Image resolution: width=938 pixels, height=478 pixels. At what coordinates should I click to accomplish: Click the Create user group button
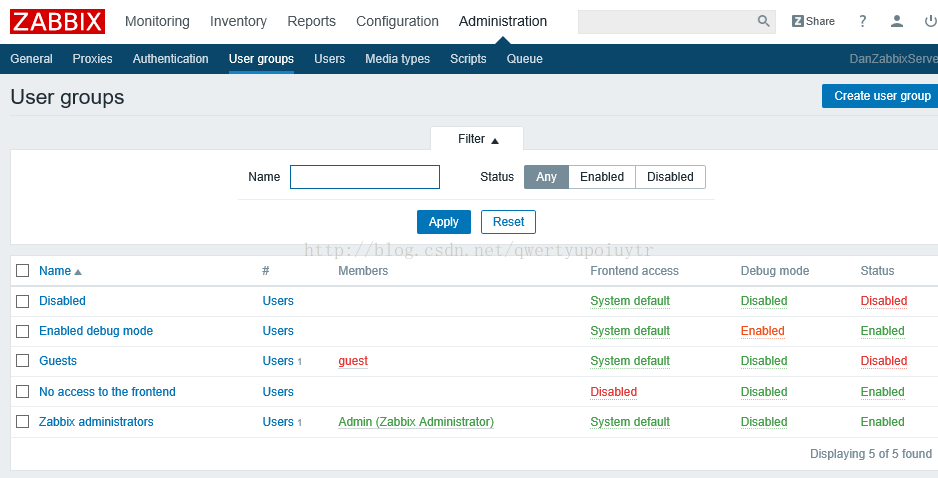[880, 96]
